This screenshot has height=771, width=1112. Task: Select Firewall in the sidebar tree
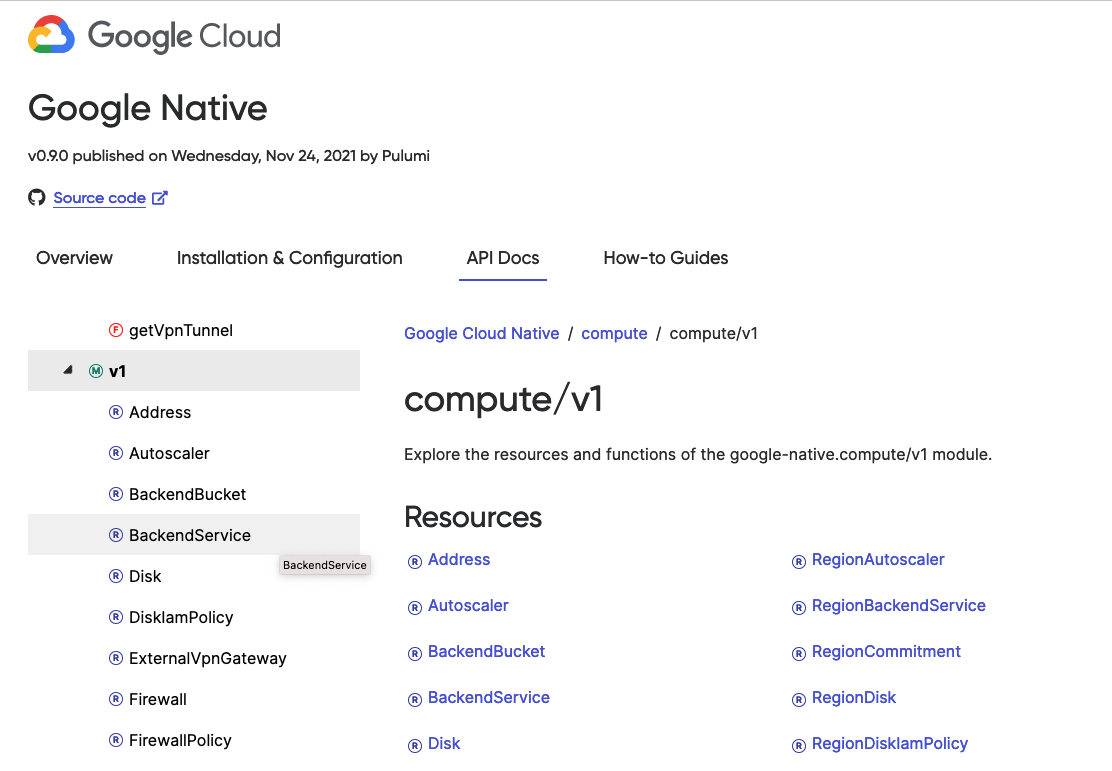coord(158,699)
